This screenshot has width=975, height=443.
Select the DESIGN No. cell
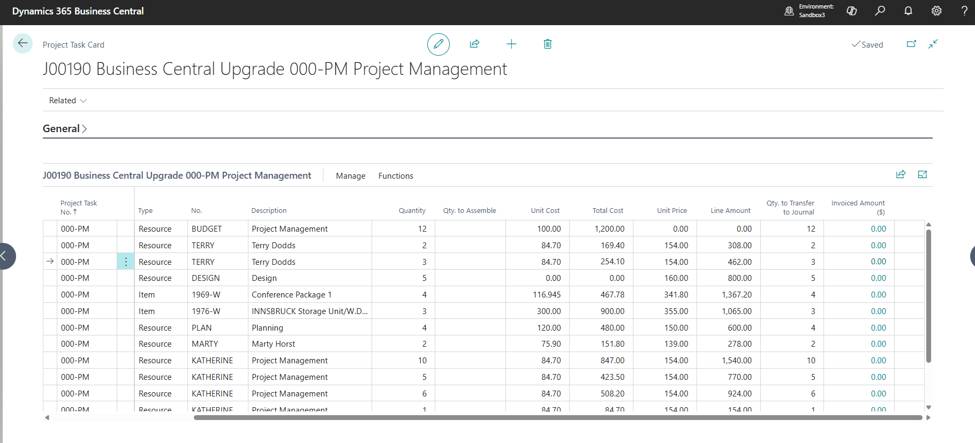(218, 278)
